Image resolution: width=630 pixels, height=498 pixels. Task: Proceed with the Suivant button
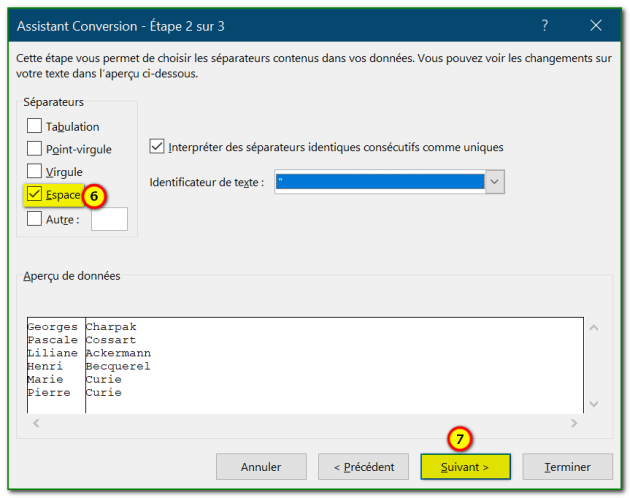click(465, 467)
